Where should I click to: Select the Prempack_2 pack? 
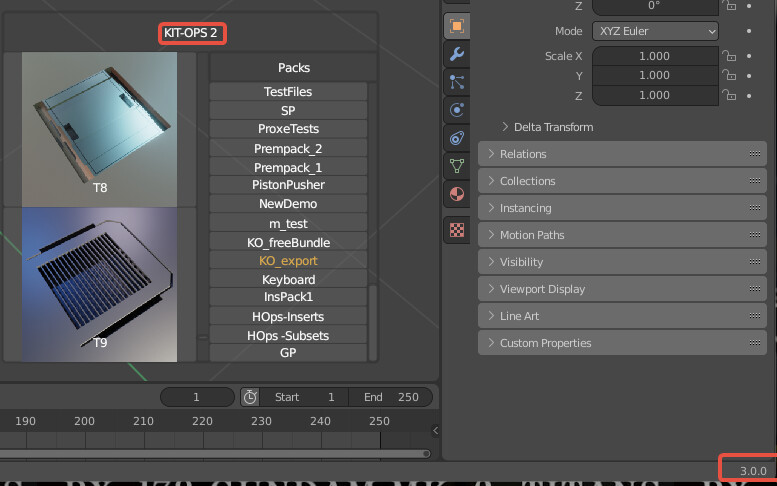coord(288,149)
